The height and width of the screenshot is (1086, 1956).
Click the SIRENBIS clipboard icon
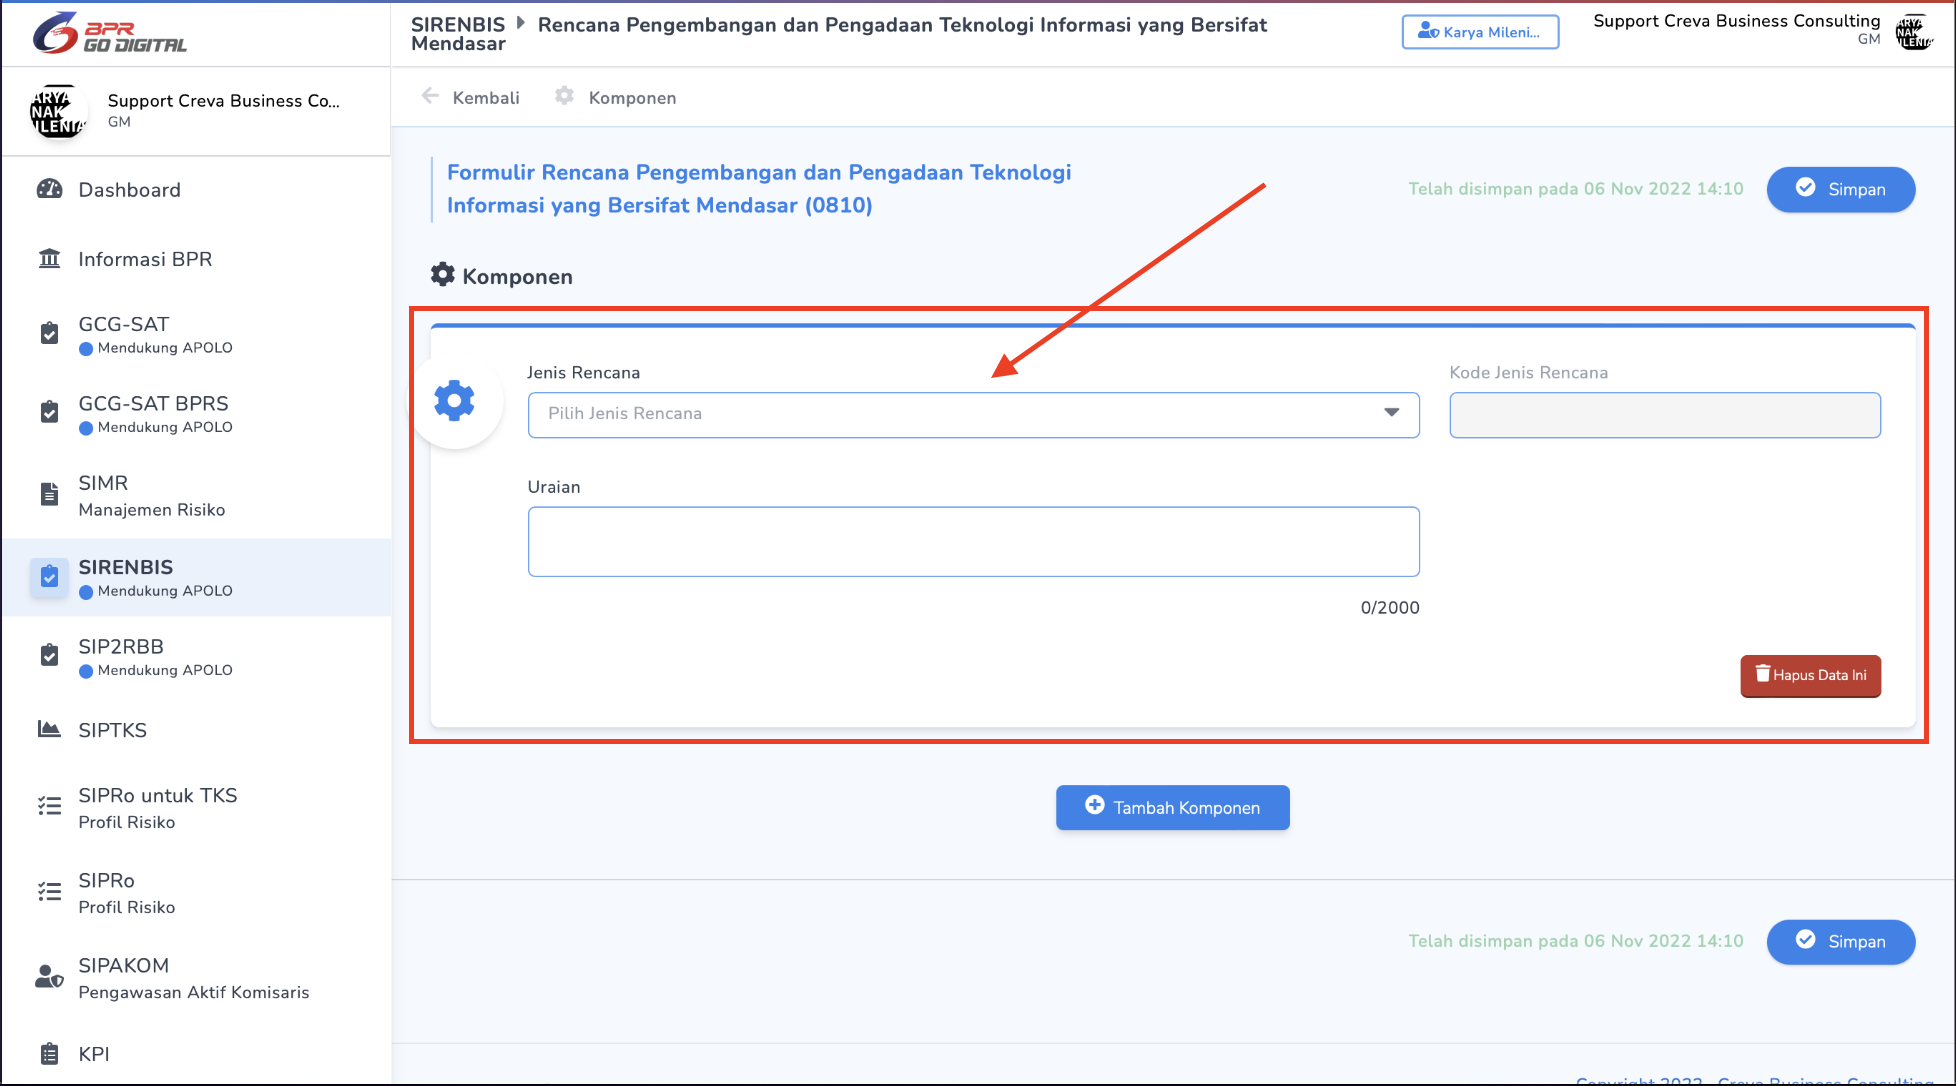49,577
